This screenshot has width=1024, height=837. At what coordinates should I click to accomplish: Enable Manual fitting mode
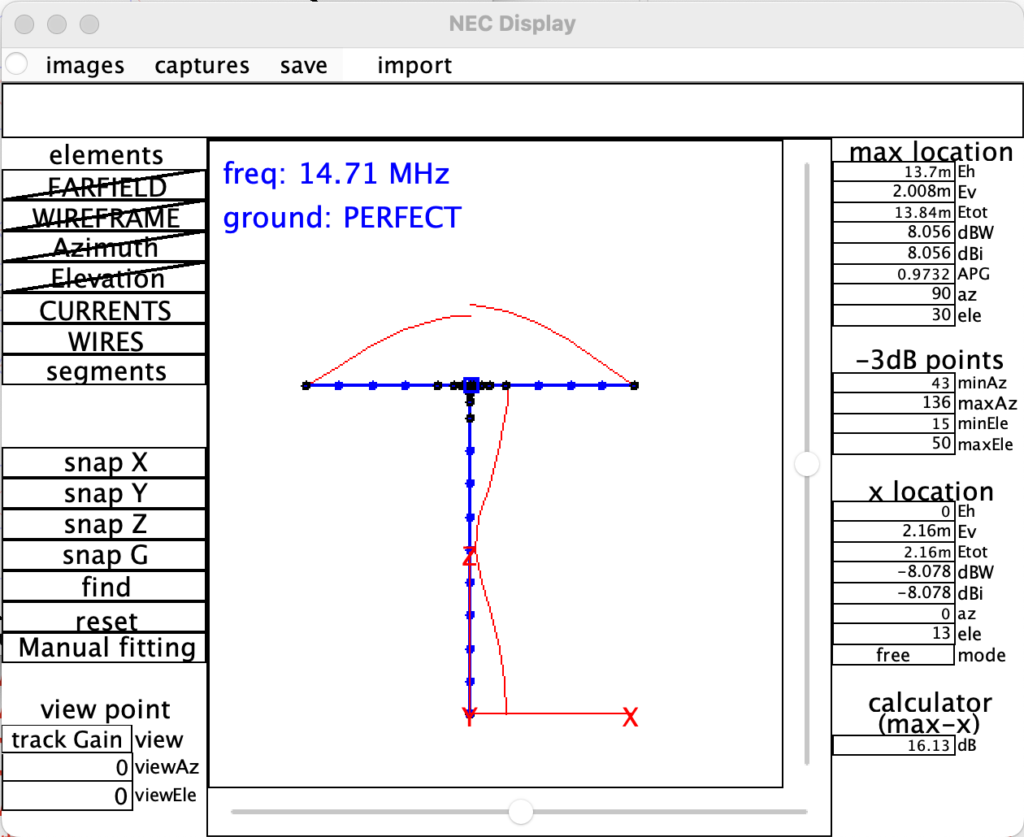tap(104, 647)
